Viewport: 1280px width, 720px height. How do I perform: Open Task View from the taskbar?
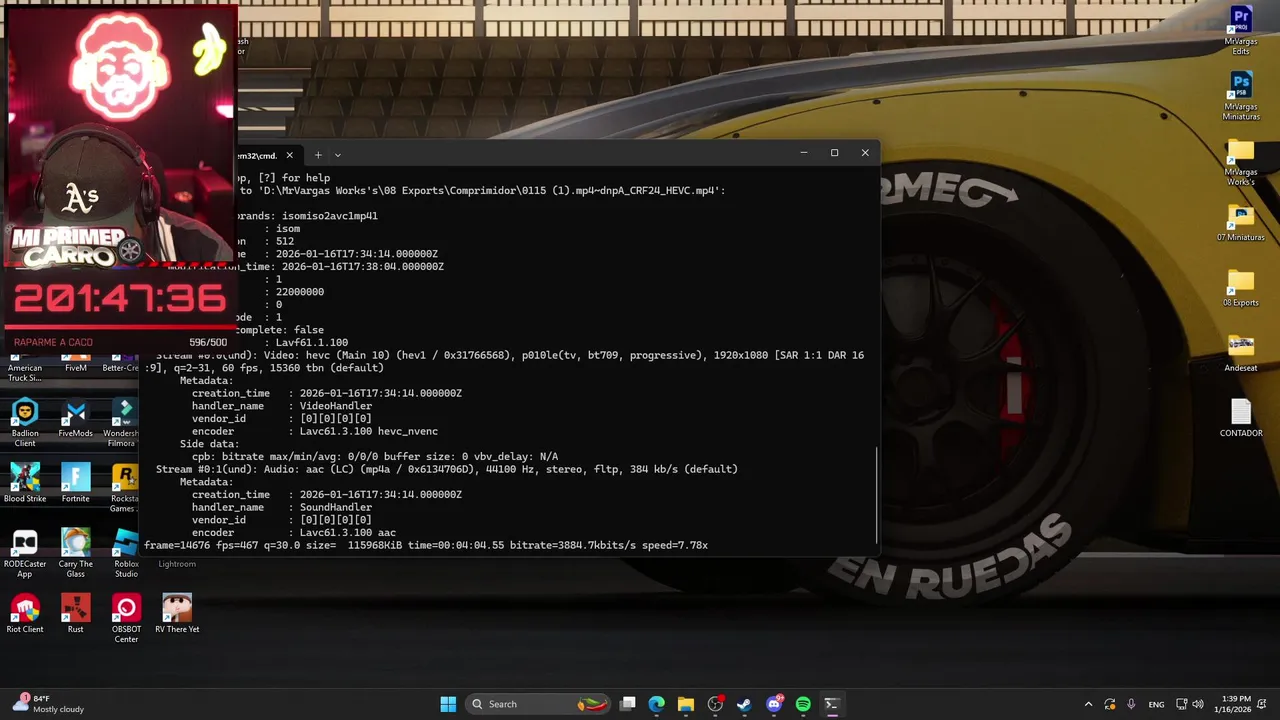627,704
